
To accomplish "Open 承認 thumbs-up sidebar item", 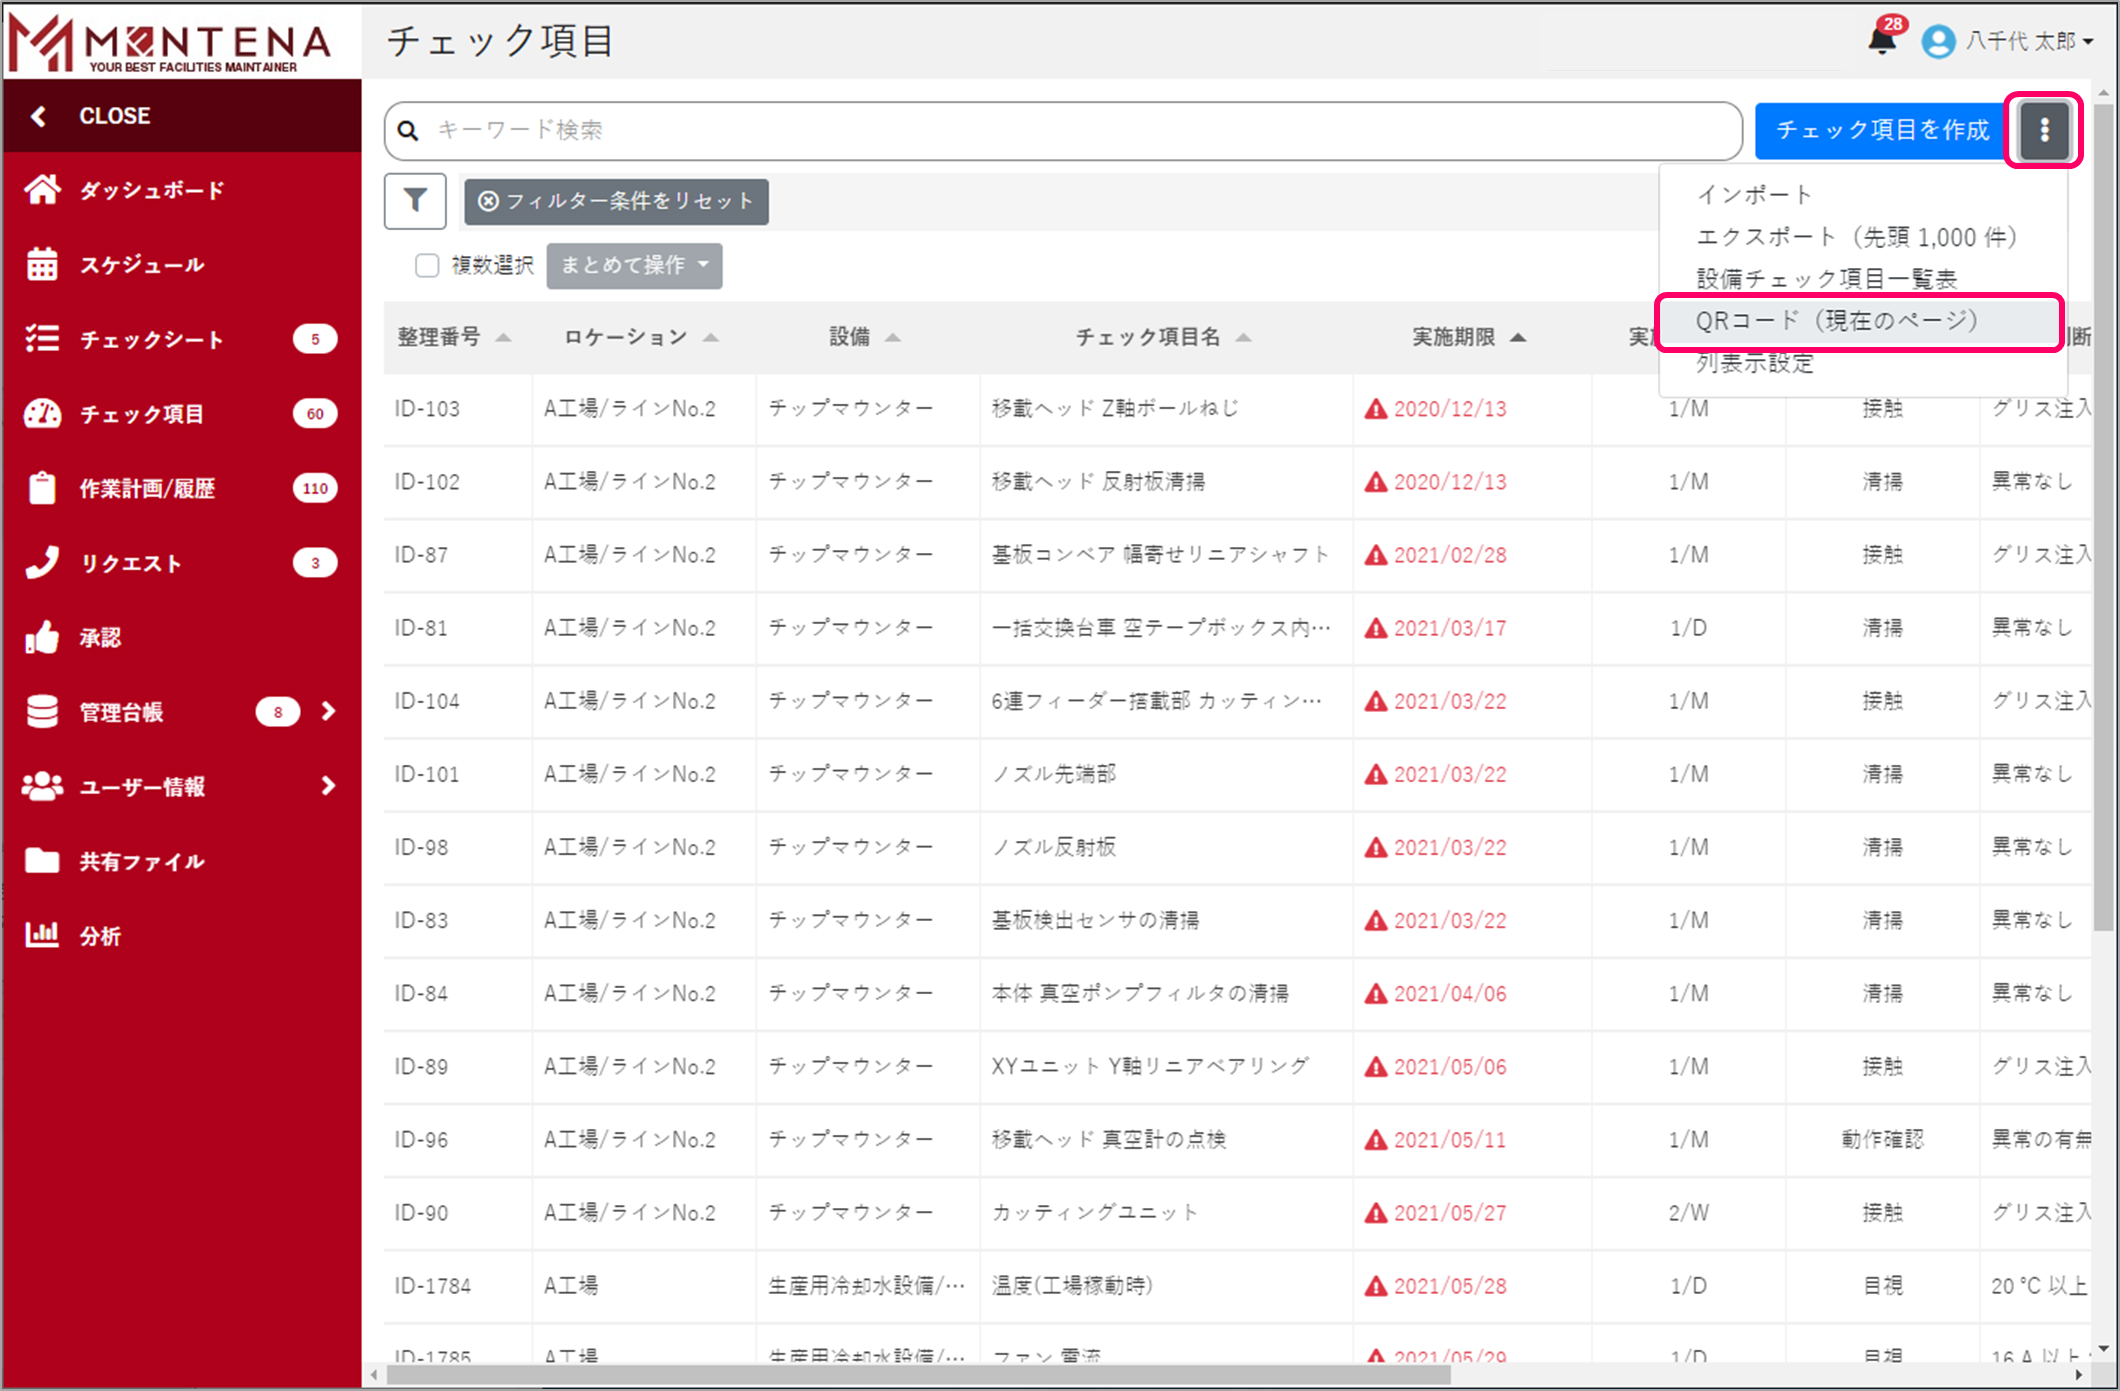I will (42, 638).
